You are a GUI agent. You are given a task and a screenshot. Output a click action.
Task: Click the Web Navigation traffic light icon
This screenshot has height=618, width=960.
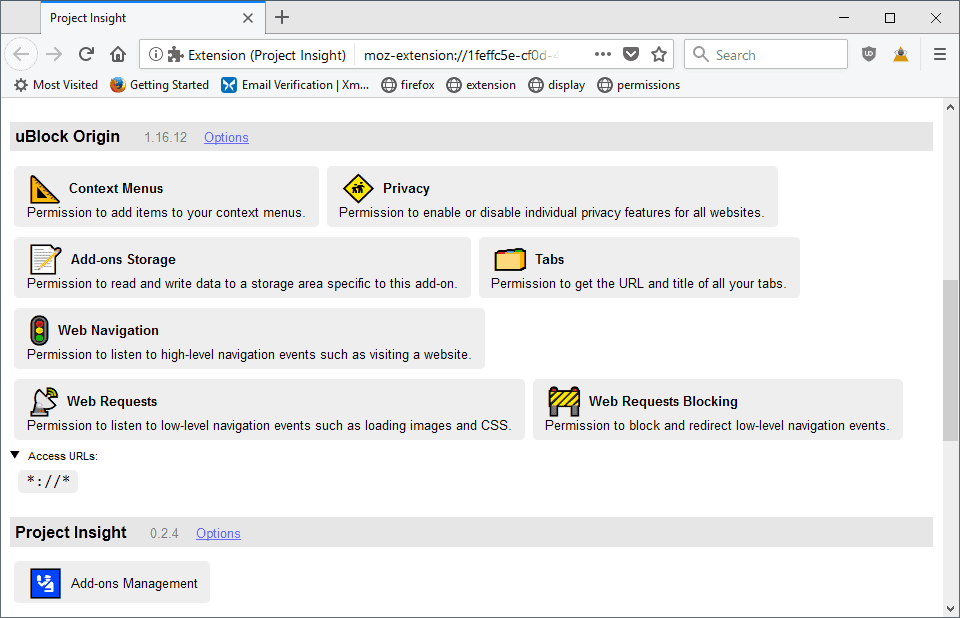pos(39,331)
